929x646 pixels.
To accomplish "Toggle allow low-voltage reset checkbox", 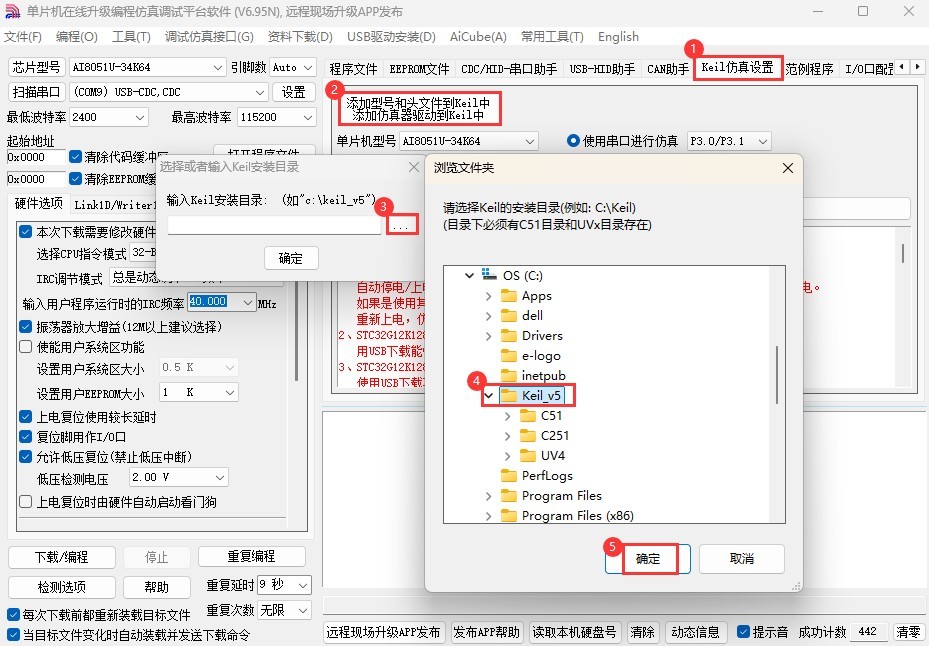I will tap(25, 457).
